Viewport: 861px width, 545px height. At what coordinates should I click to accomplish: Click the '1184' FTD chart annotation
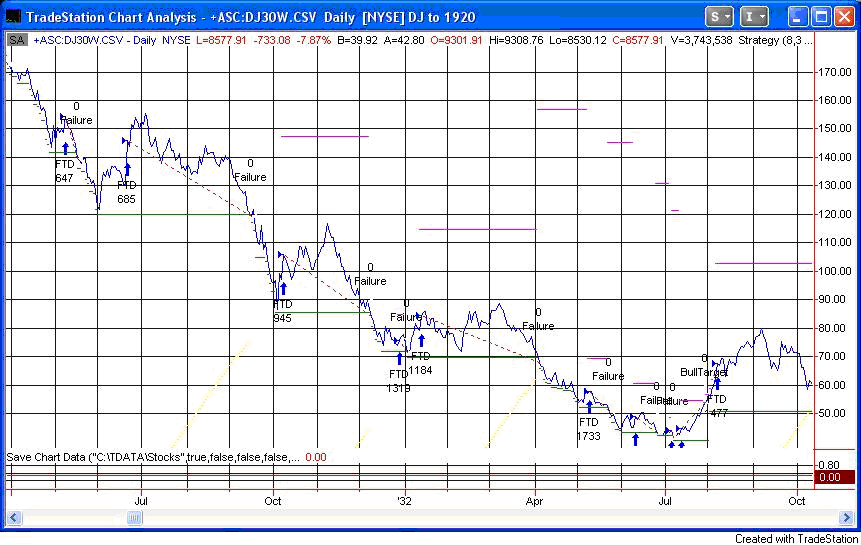[x=420, y=370]
